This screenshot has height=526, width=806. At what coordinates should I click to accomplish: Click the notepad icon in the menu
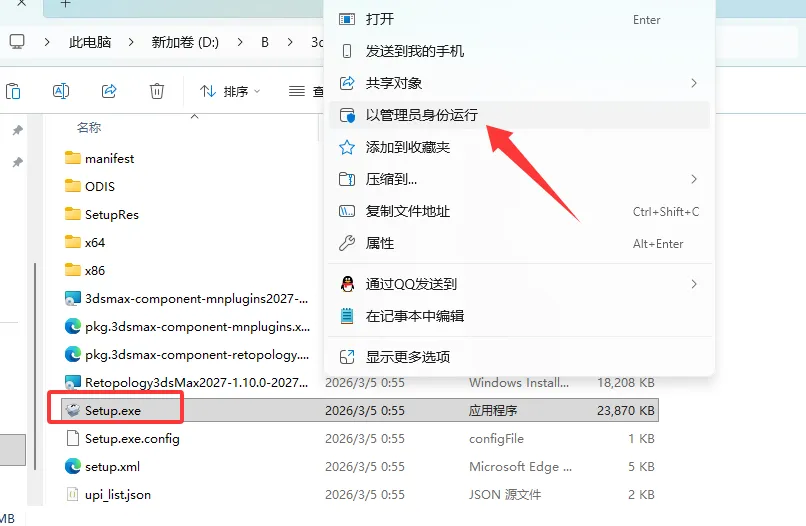(x=347, y=316)
